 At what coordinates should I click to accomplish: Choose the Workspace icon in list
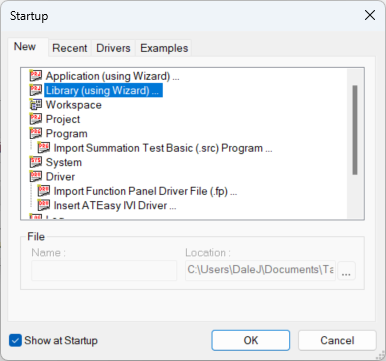point(36,104)
